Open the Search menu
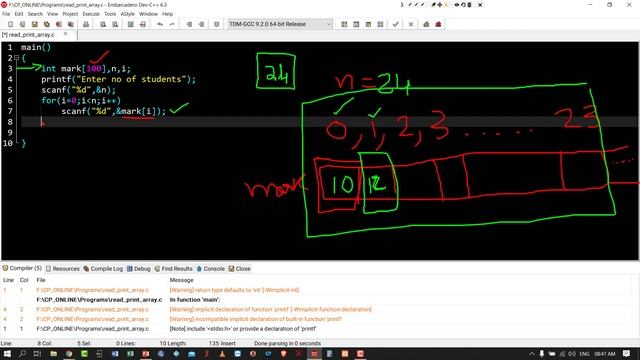Viewport: 640px width, 360px height. tap(35, 14)
